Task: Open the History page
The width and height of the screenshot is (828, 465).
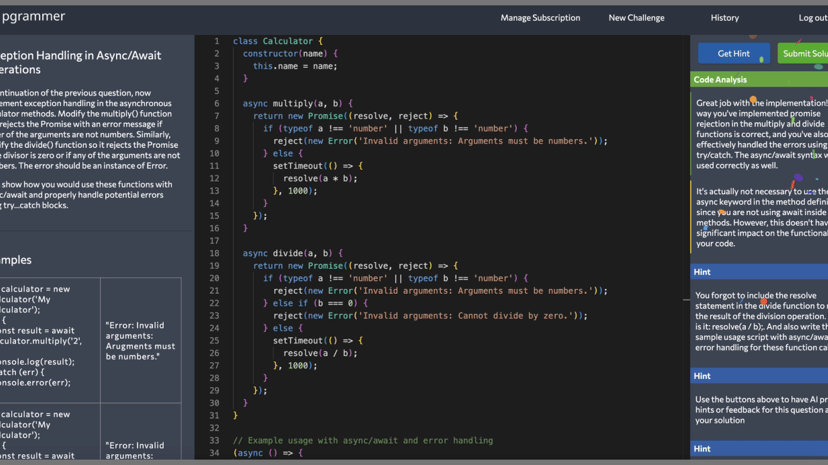Action: click(x=724, y=18)
